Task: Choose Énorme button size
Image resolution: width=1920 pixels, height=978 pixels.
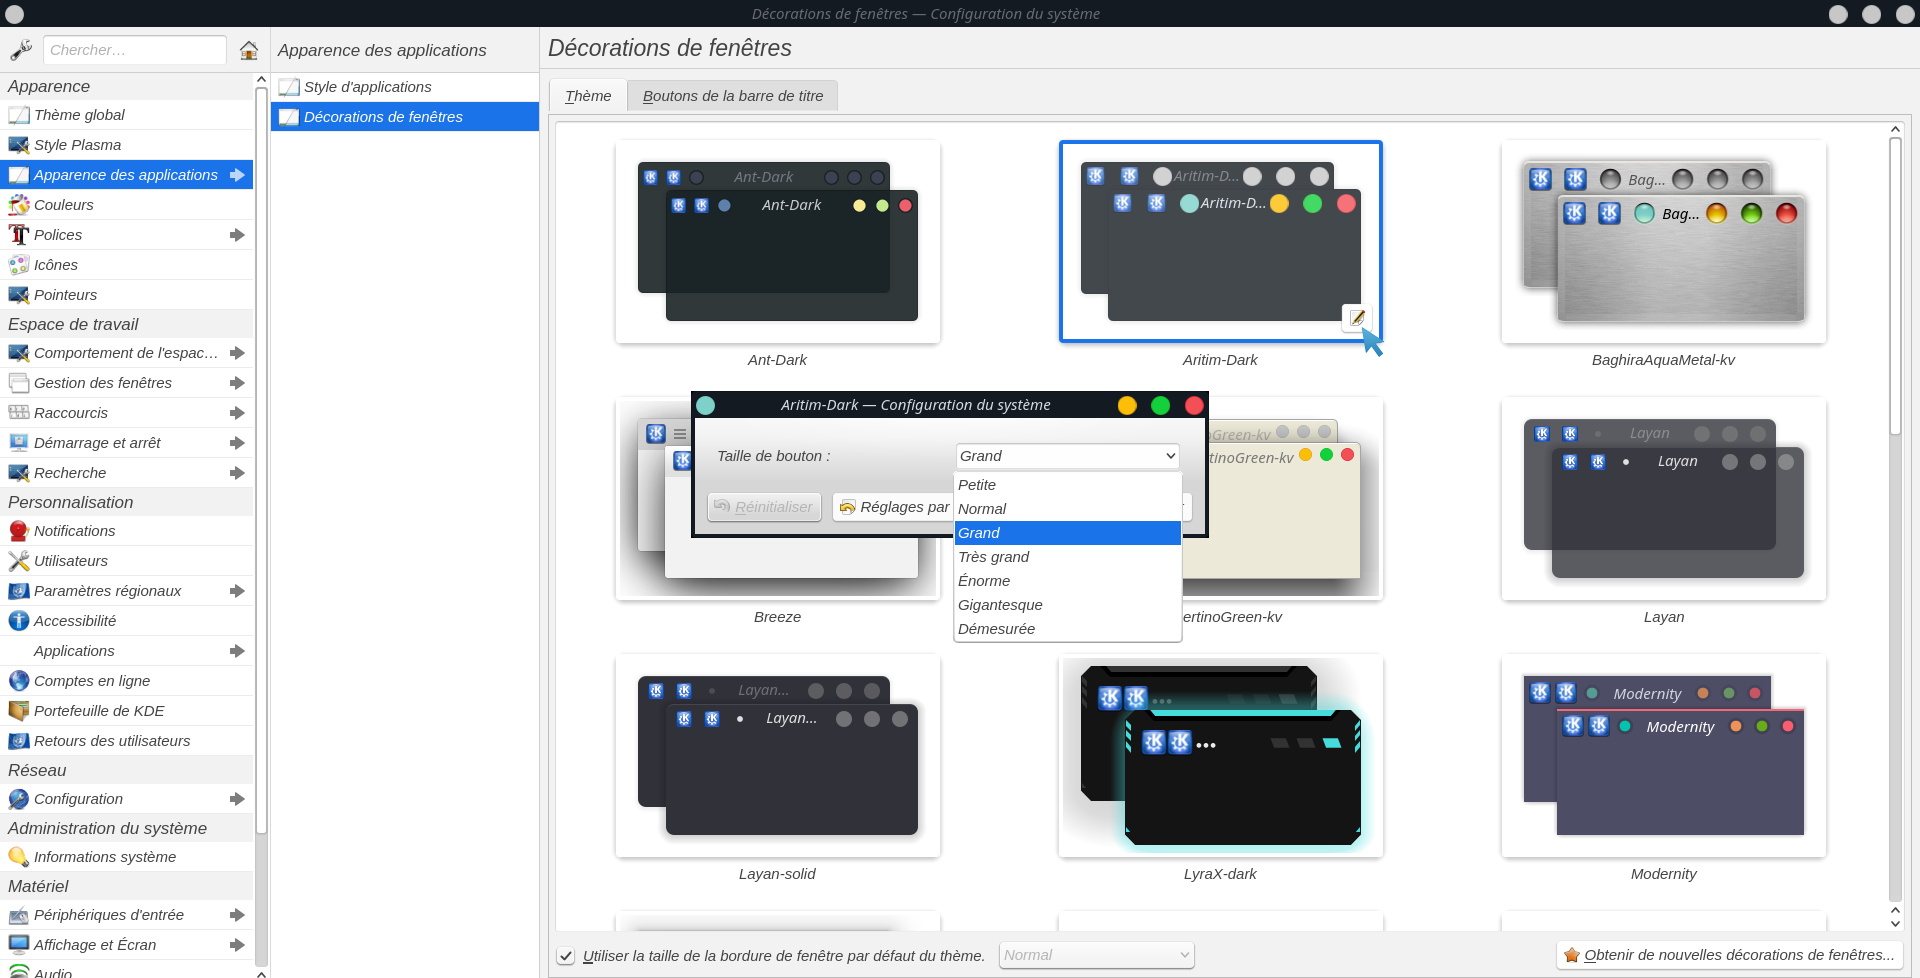Action: click(1068, 581)
